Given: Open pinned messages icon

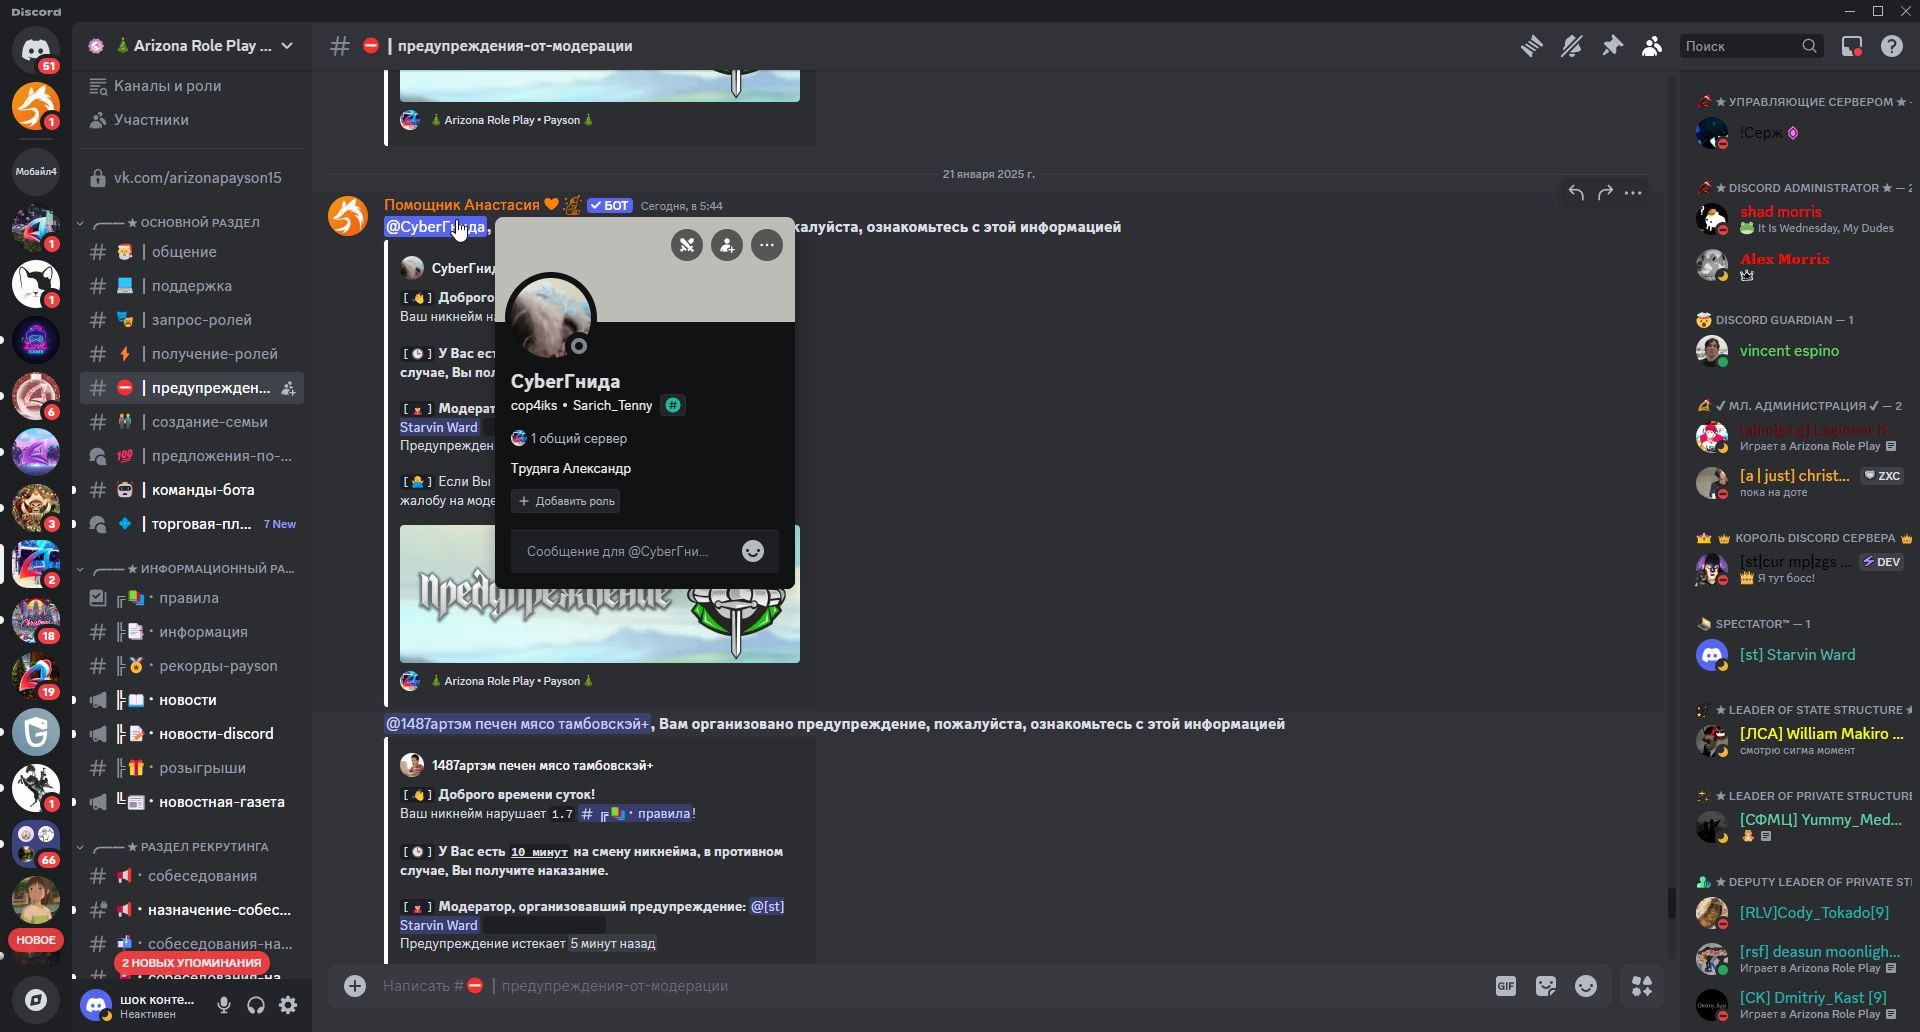Looking at the screenshot, I should (x=1612, y=46).
